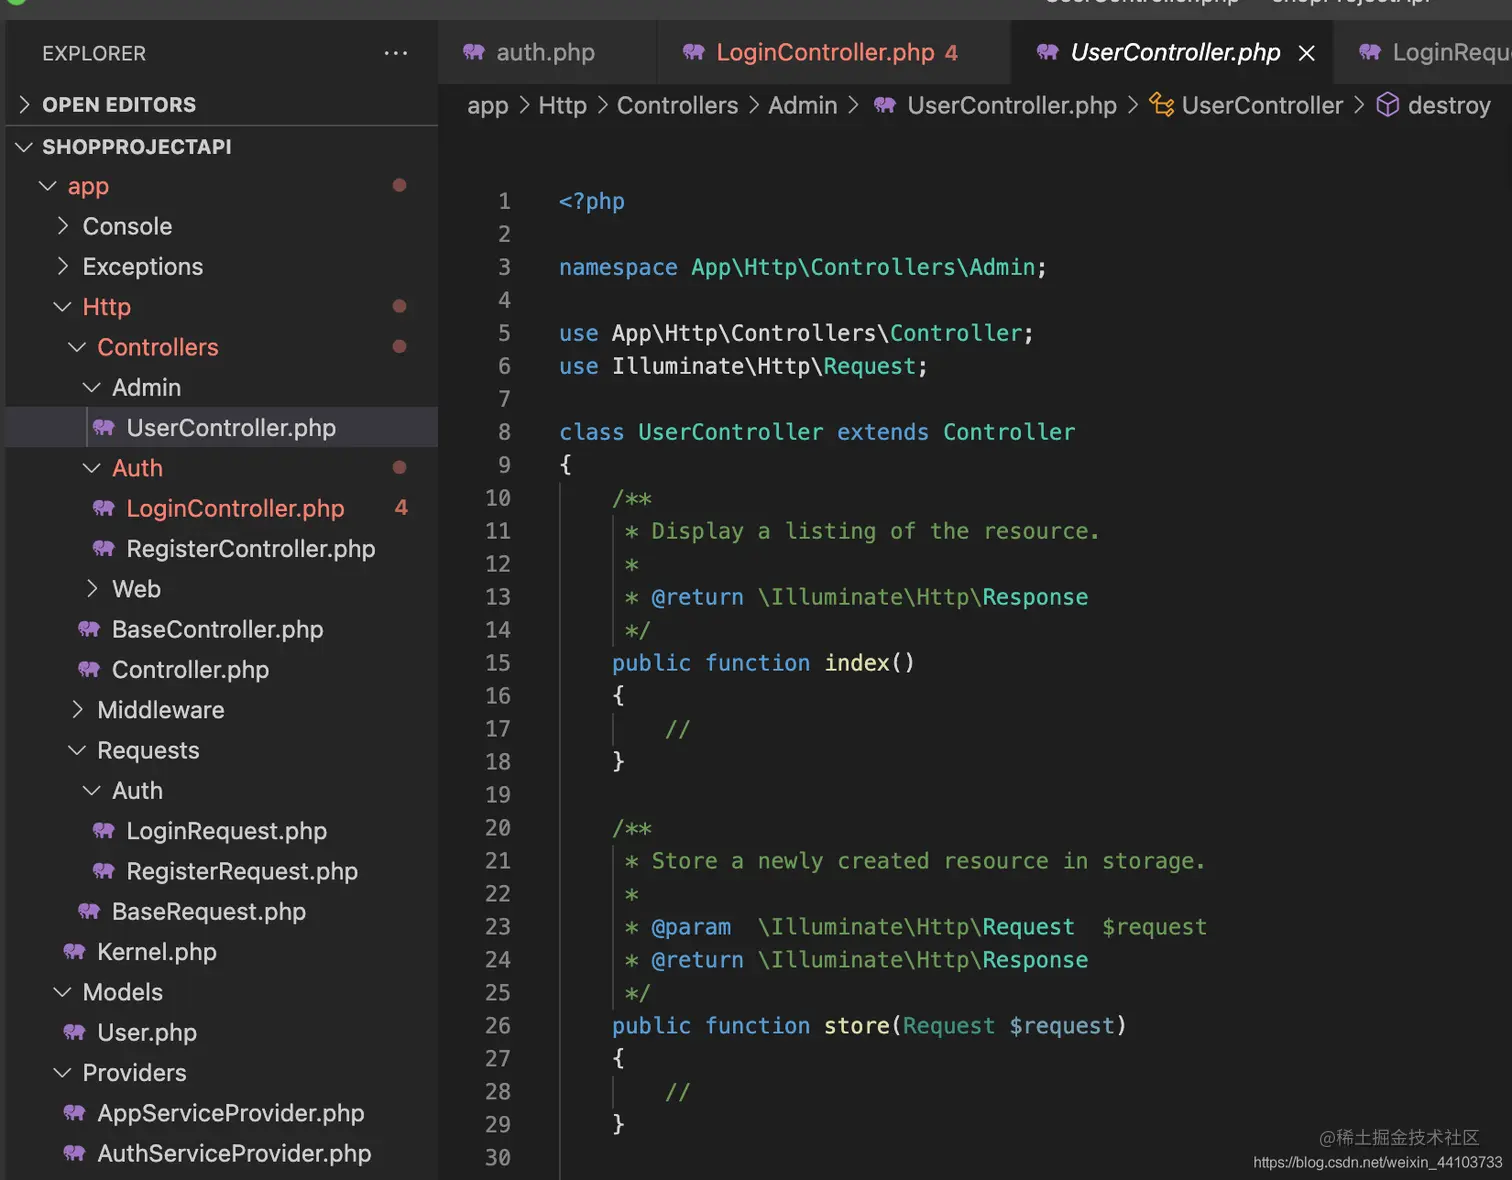Expand the OPEN EDITORS section

[25, 104]
